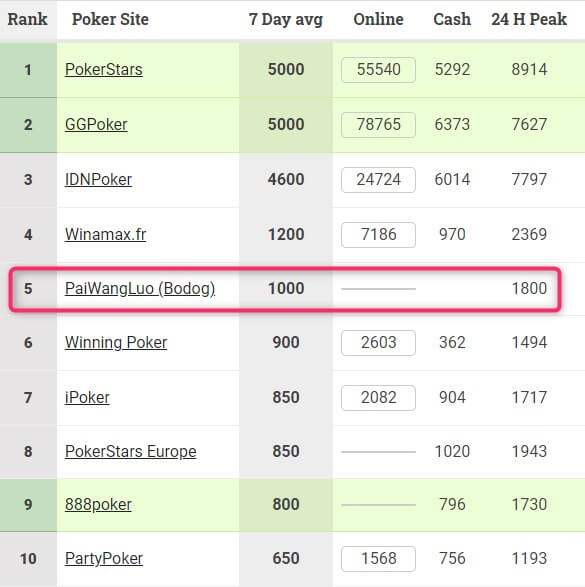Open the PokerStars site link
Viewport: 585px width, 587px height.
pos(104,70)
